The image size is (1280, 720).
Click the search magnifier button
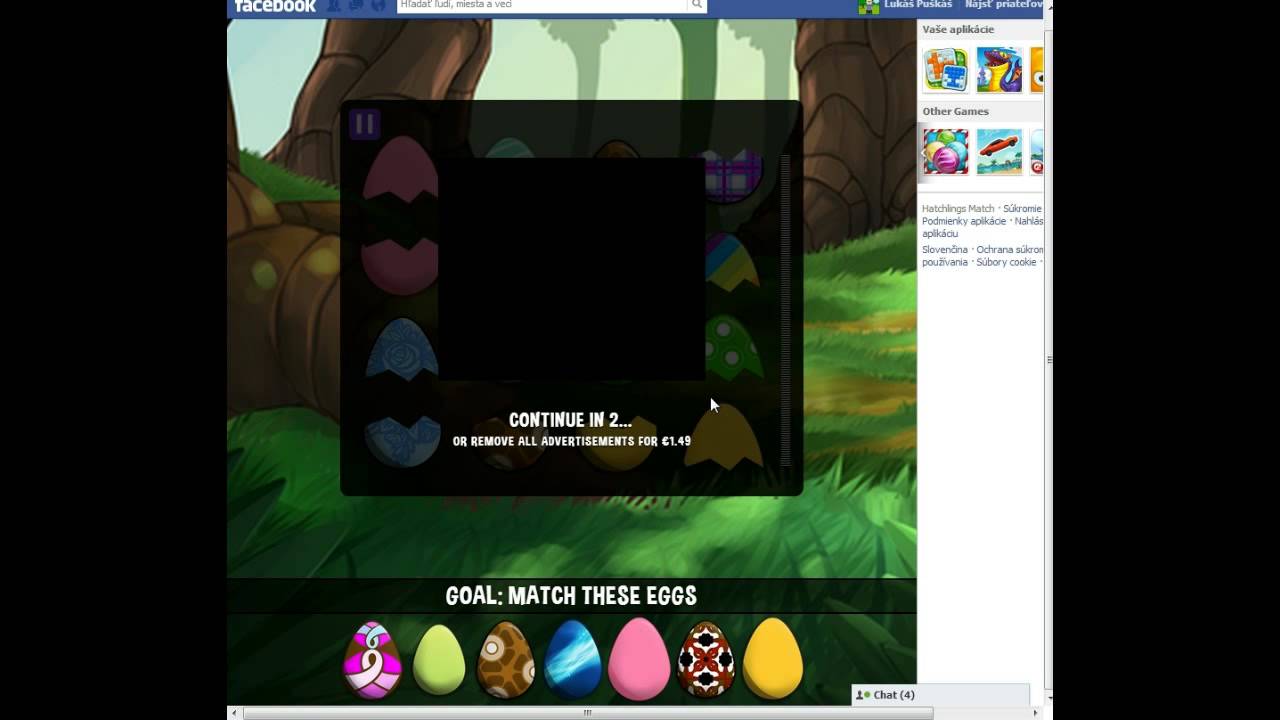point(697,5)
